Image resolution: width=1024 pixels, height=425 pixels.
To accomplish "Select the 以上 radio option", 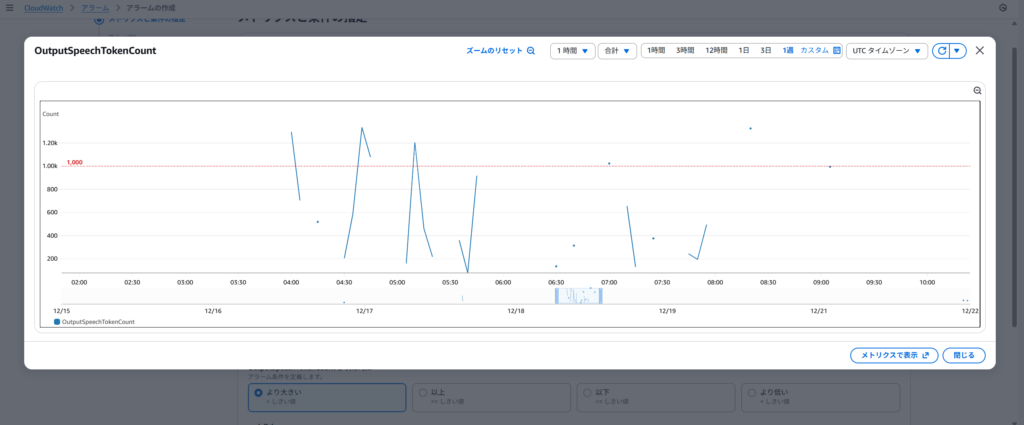I will (x=421, y=393).
